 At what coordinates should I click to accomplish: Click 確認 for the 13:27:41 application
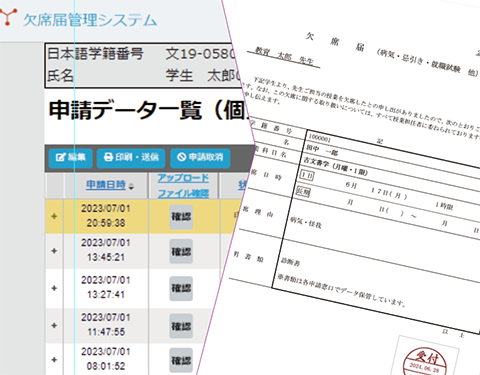181,288
